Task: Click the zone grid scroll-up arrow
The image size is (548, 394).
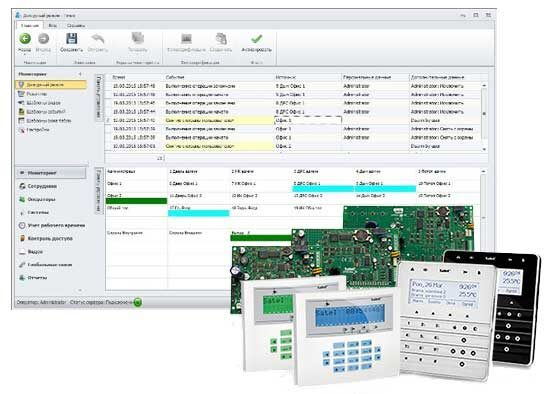Action: (484, 171)
